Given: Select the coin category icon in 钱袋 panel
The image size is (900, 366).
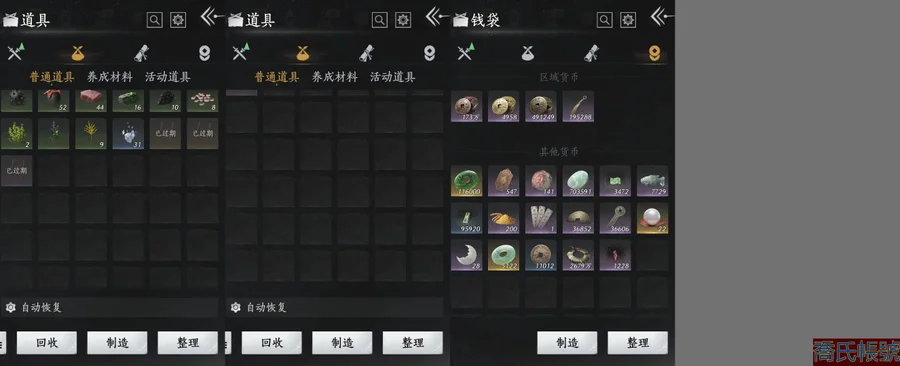Looking at the screenshot, I should (654, 53).
